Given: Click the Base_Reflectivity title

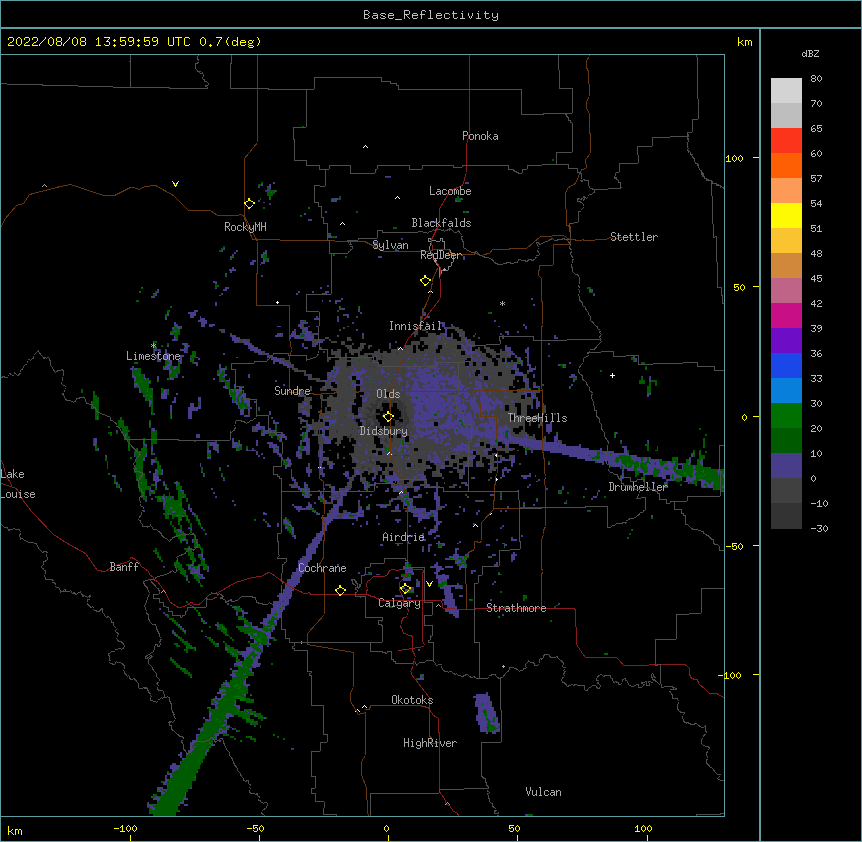Looking at the screenshot, I should [x=431, y=15].
